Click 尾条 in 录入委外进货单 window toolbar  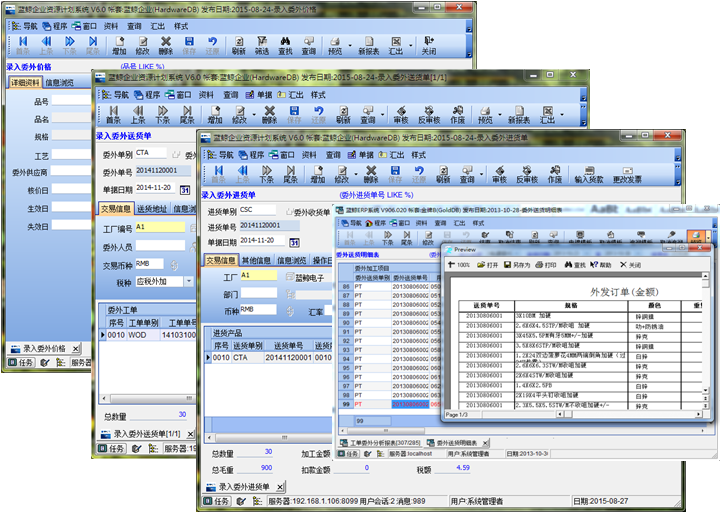(x=290, y=175)
